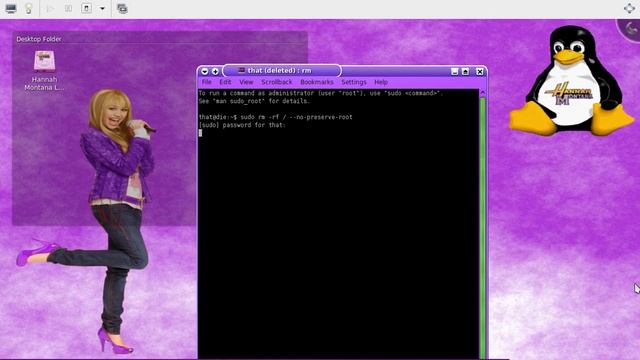The width and height of the screenshot is (640, 360).
Task: Open the Scrollback menu
Action: pyautogui.click(x=277, y=82)
